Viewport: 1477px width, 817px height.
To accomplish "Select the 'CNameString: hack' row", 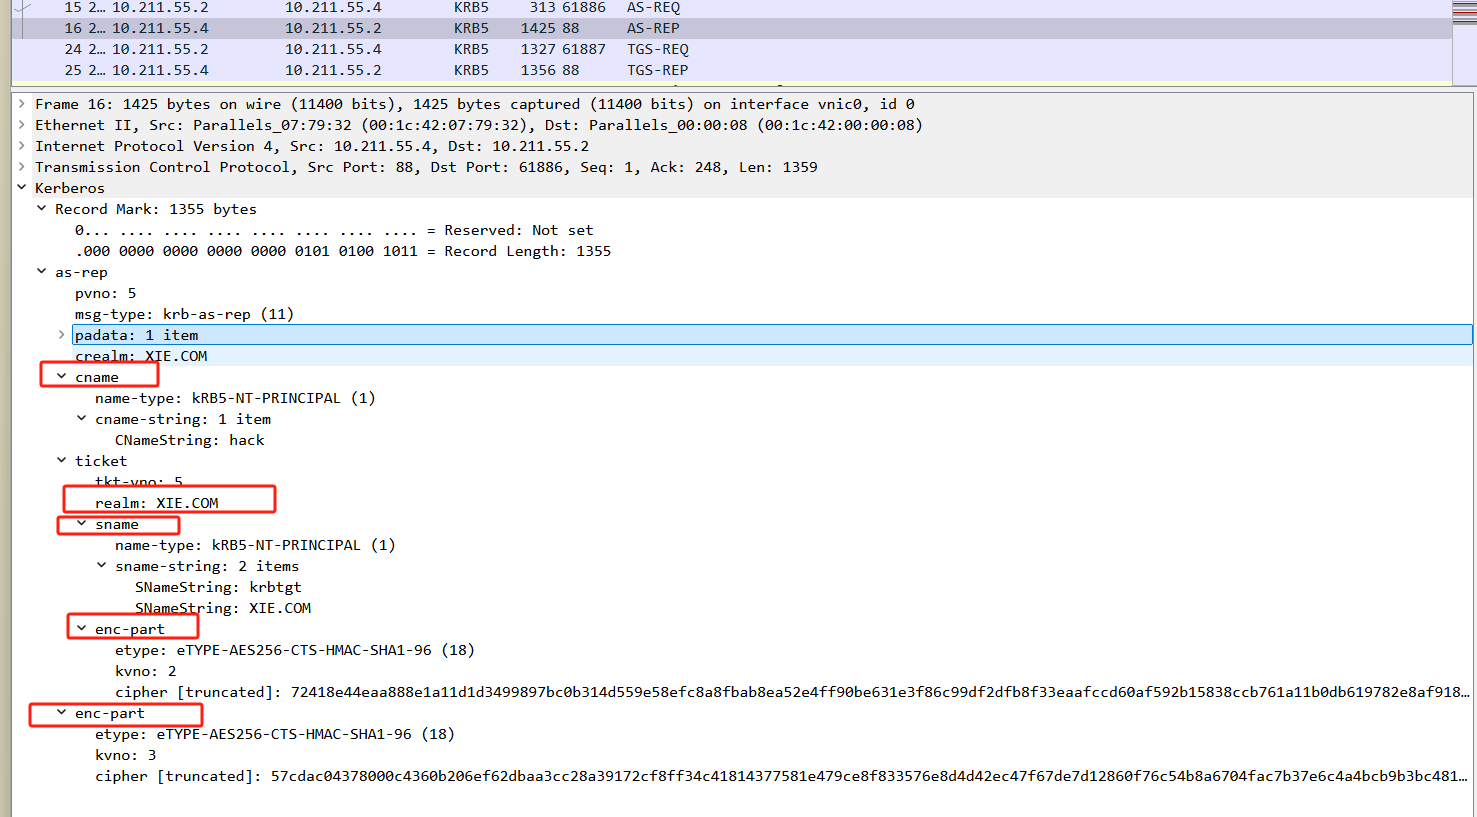I will point(190,440).
